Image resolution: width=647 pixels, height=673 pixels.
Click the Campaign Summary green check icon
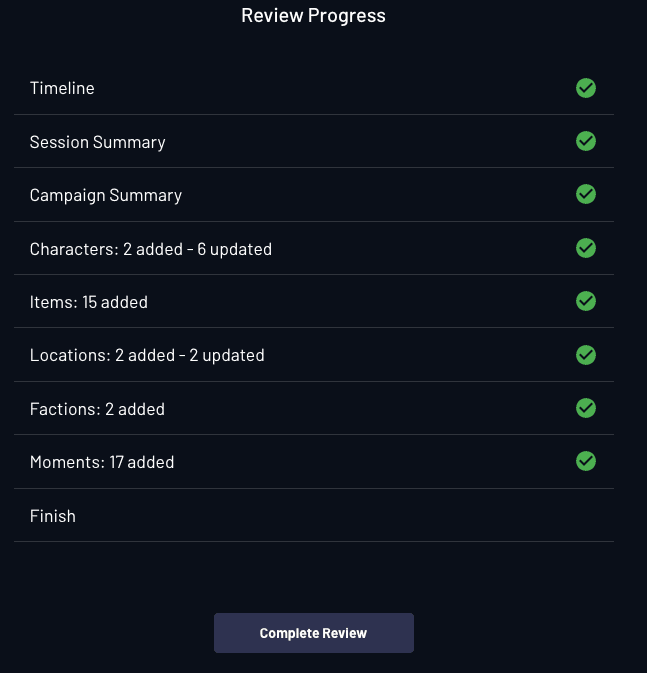[x=586, y=194]
